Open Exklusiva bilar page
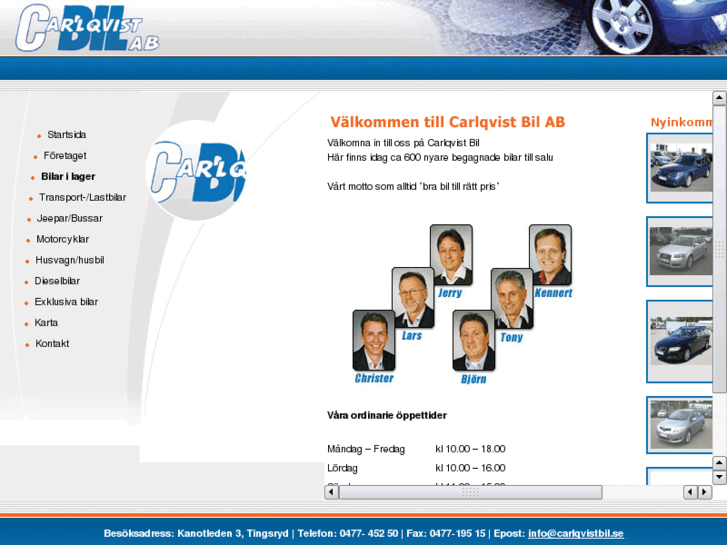Screen dimensions: 727x545 tap(66, 302)
